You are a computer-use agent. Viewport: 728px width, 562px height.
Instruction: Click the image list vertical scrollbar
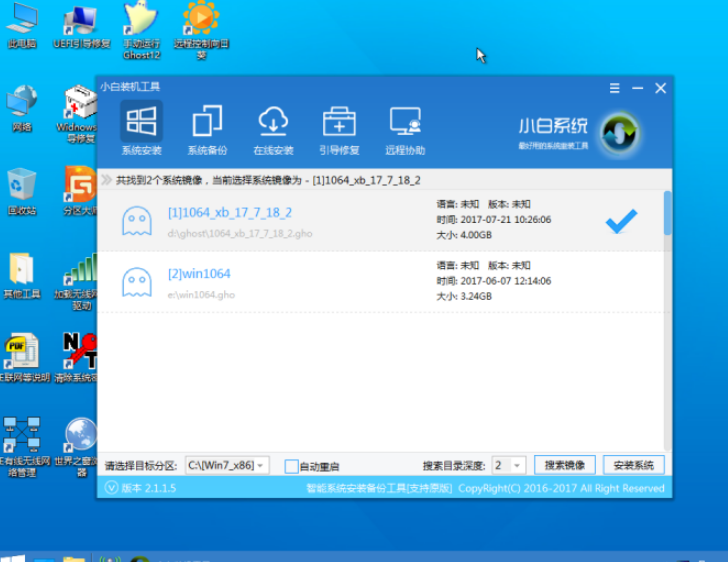(667, 215)
